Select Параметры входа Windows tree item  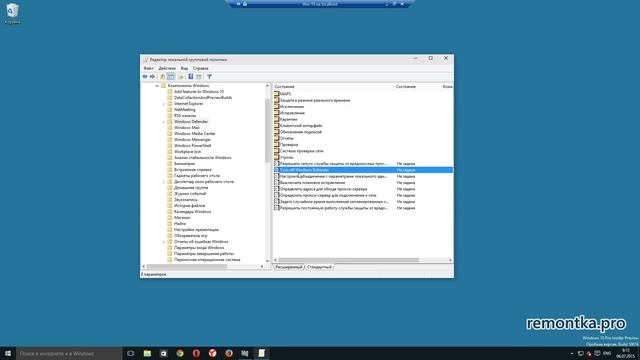click(x=199, y=248)
